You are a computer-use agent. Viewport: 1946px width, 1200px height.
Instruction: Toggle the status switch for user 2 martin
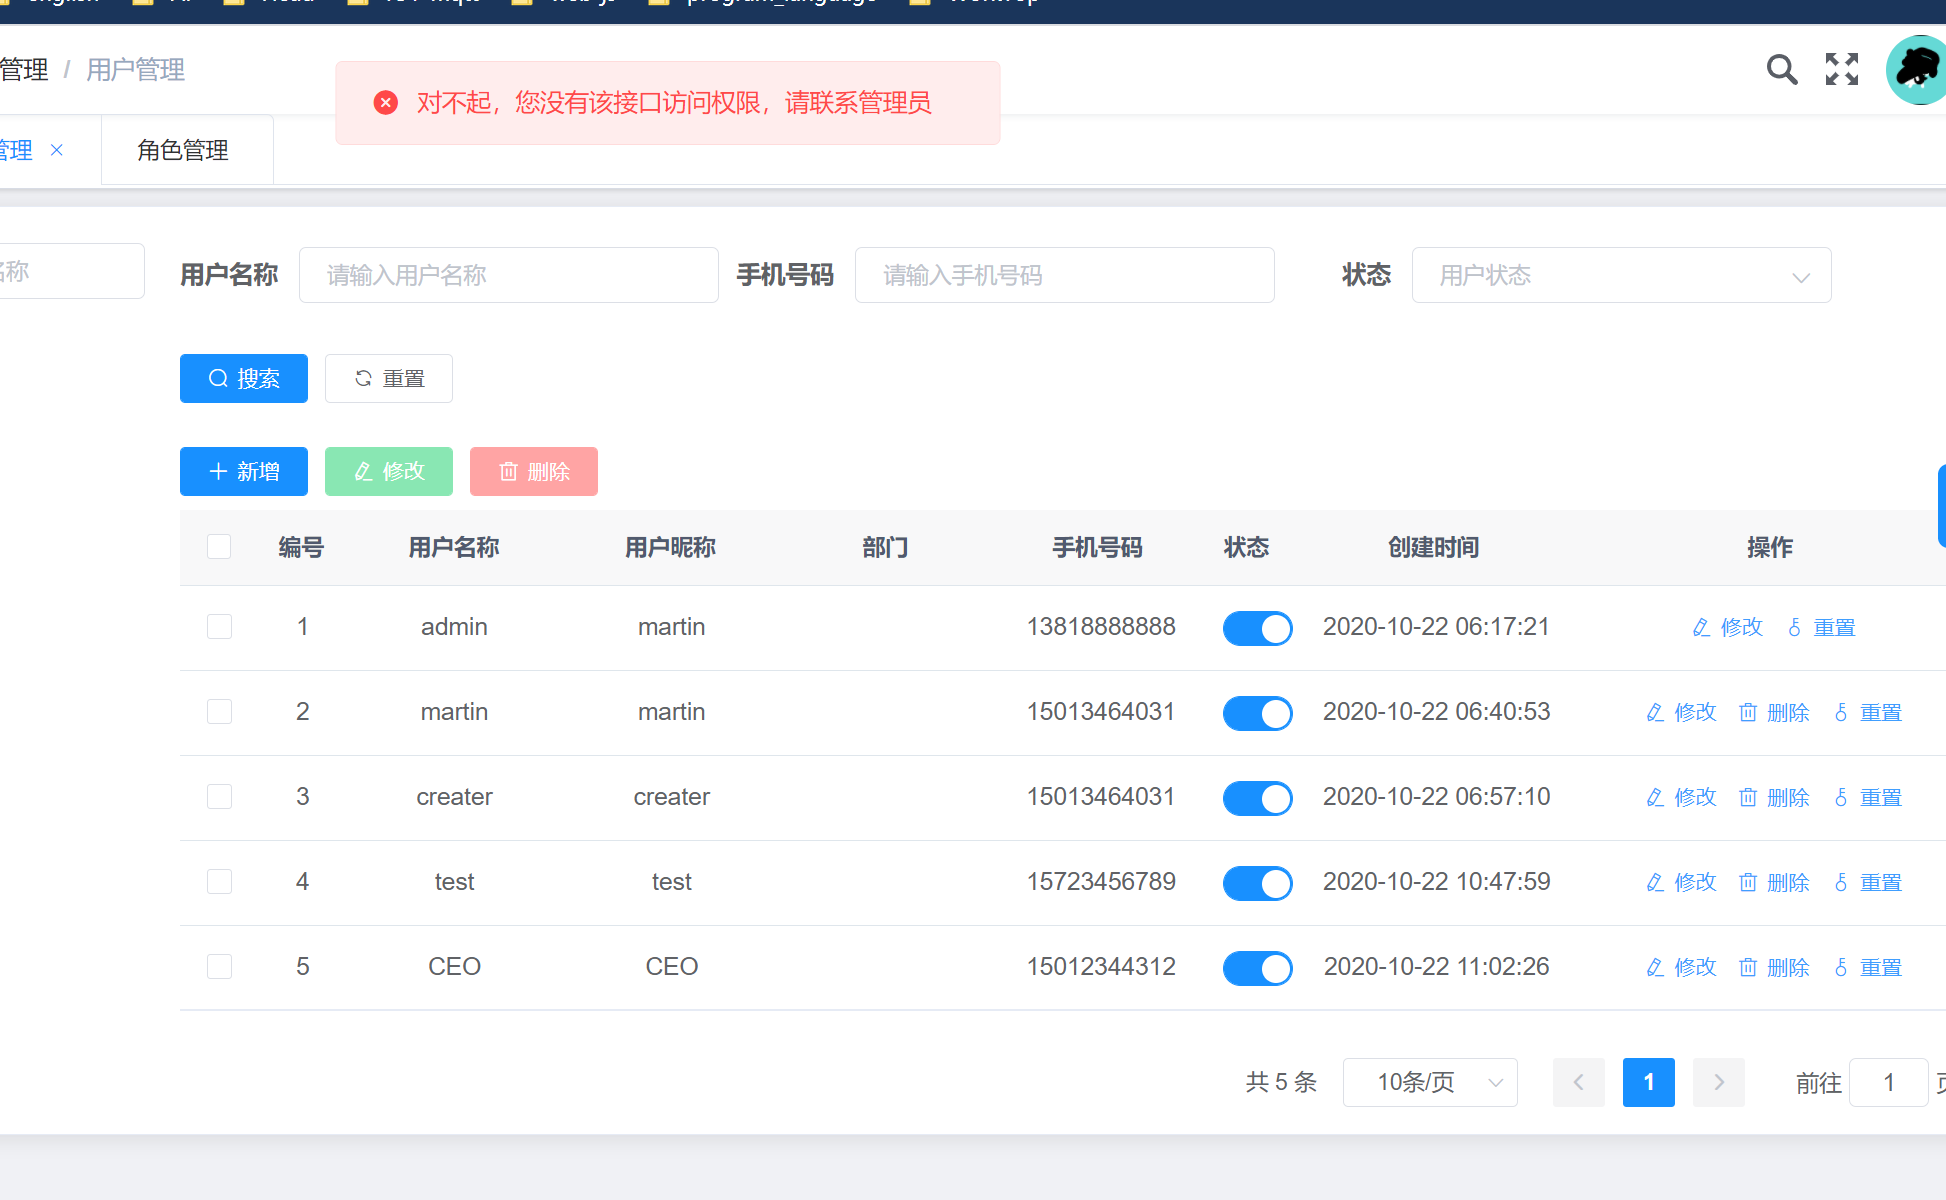click(x=1258, y=713)
